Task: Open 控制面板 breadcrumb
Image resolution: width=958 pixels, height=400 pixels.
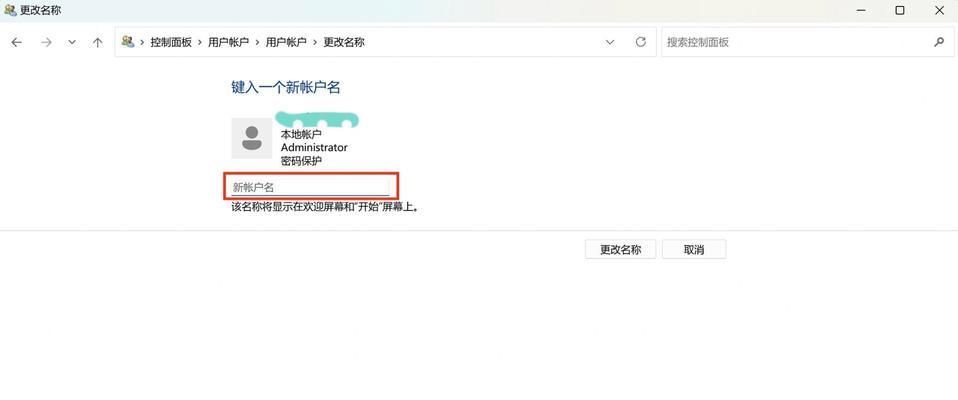Action: coord(171,42)
